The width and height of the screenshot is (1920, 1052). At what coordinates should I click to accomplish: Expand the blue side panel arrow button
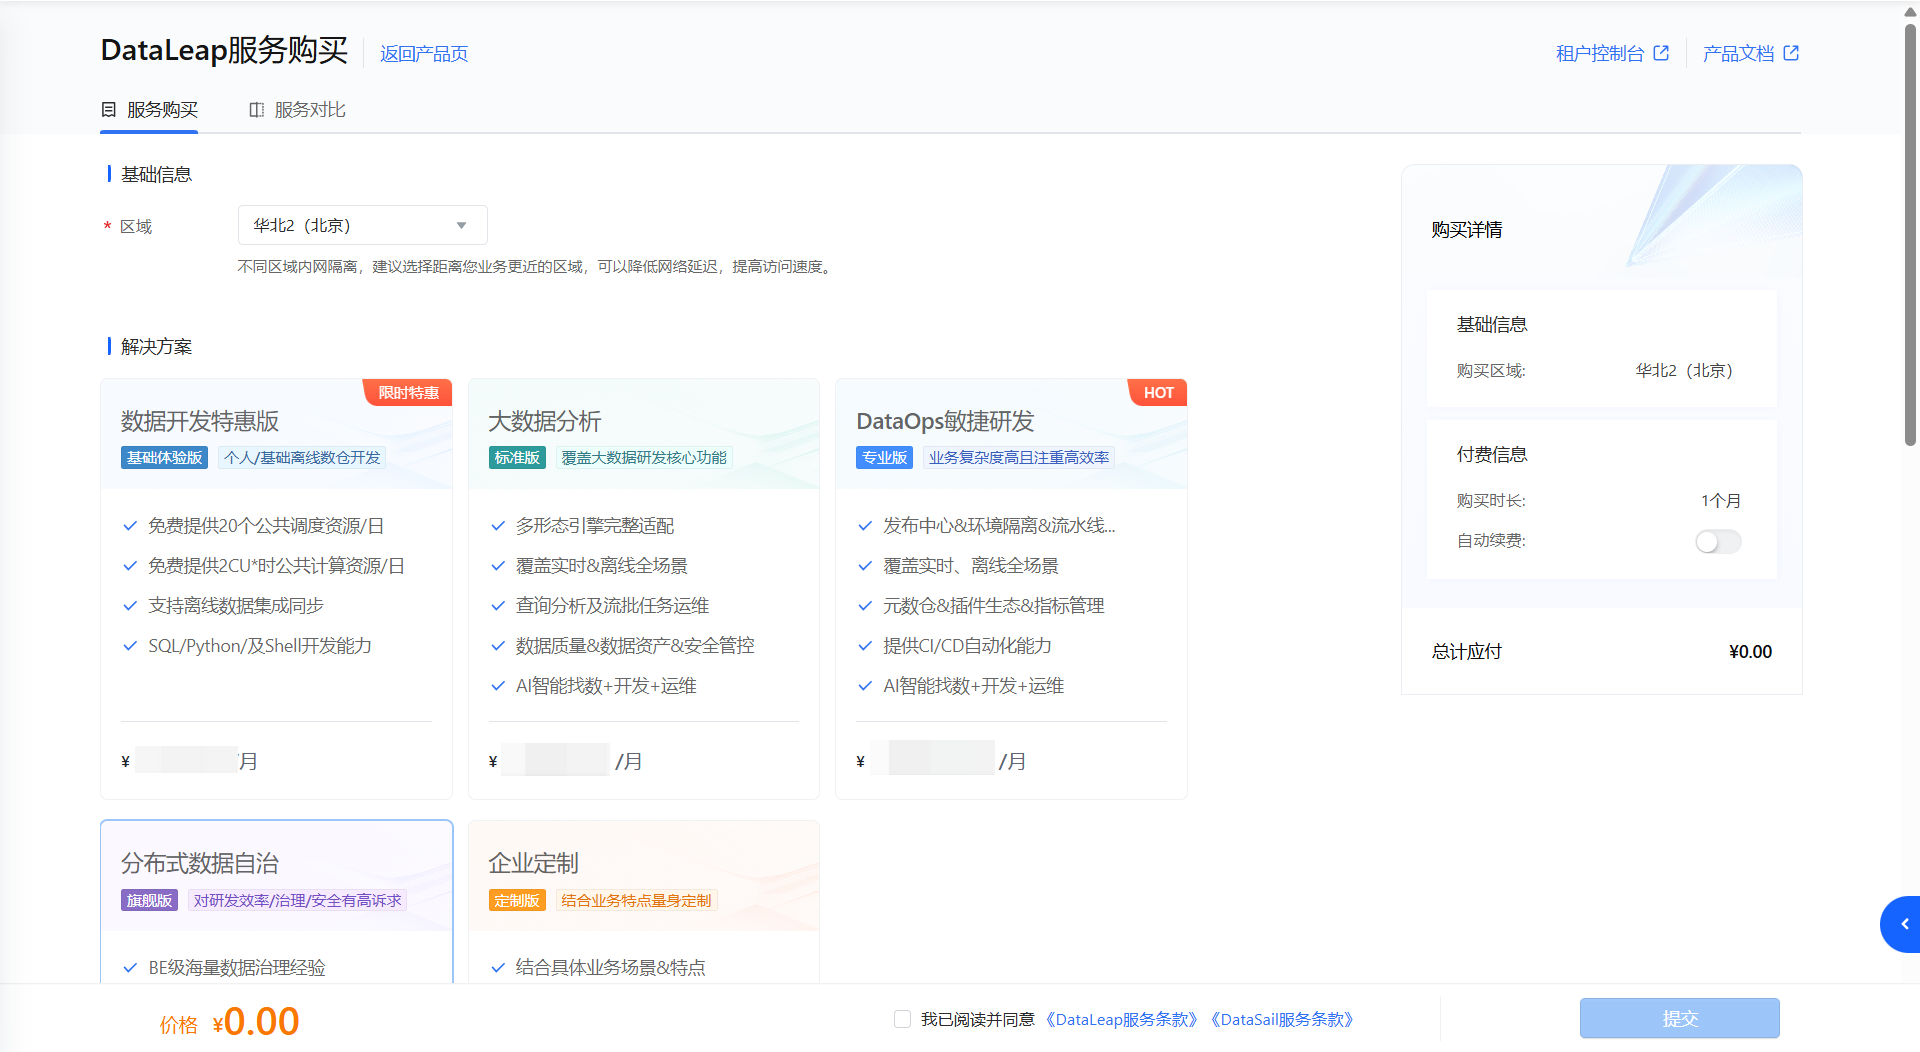[1902, 924]
